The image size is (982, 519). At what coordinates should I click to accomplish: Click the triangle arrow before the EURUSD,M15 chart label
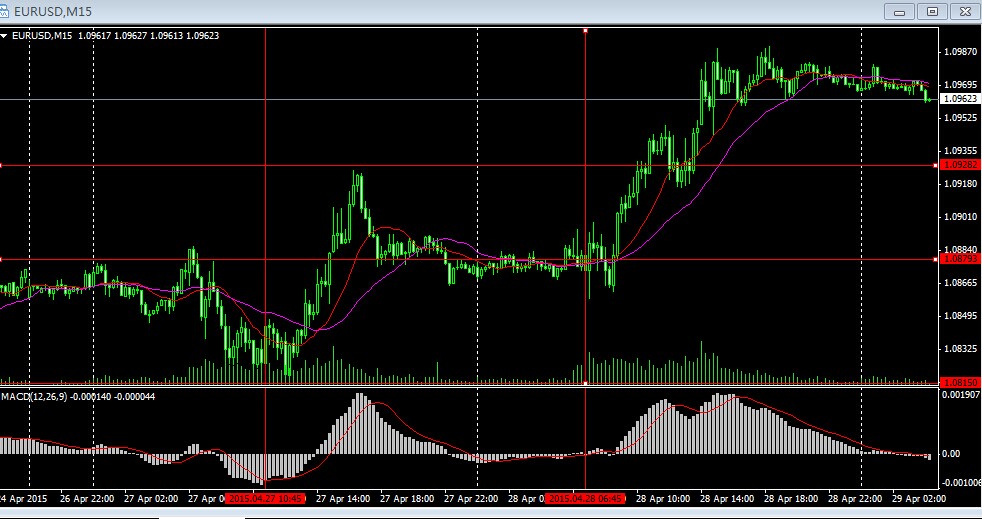[x=5, y=36]
